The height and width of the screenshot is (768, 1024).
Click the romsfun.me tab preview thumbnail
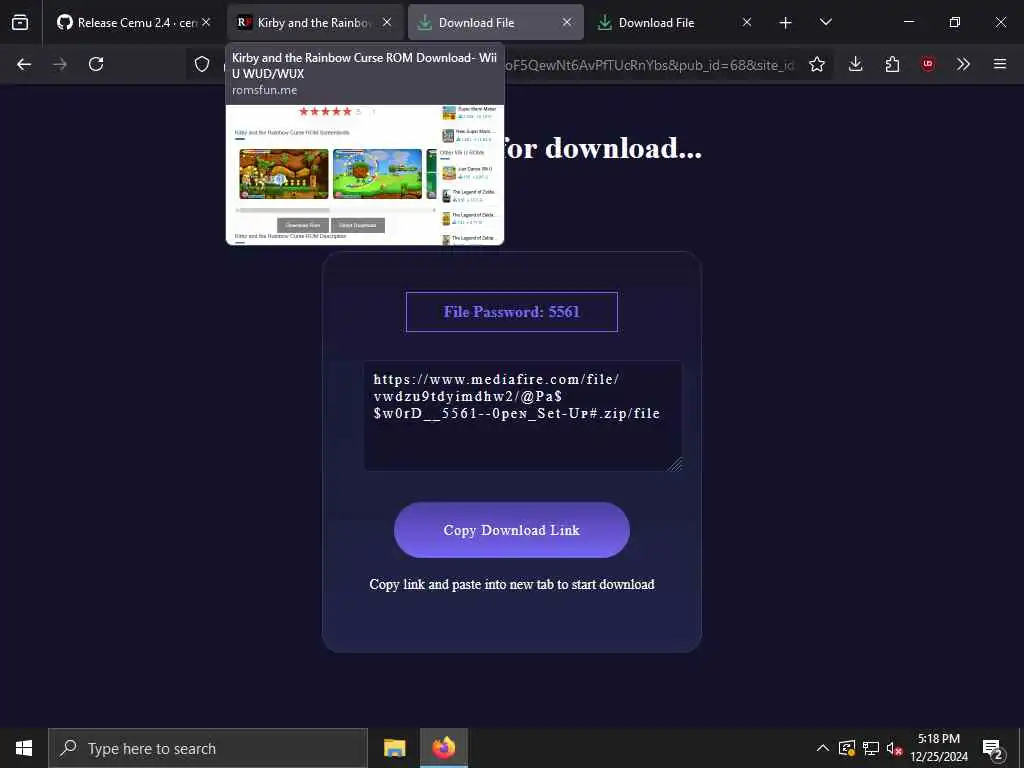[365, 174]
